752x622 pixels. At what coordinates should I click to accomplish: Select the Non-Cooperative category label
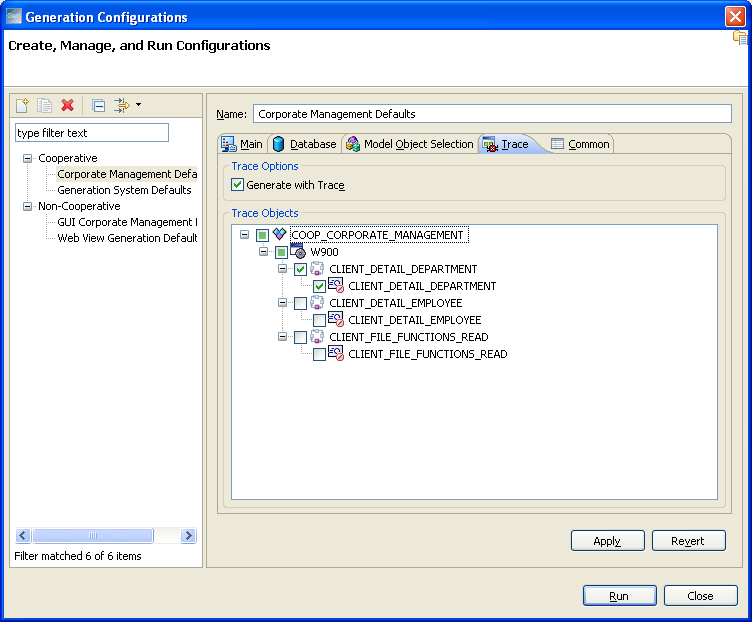click(x=79, y=206)
